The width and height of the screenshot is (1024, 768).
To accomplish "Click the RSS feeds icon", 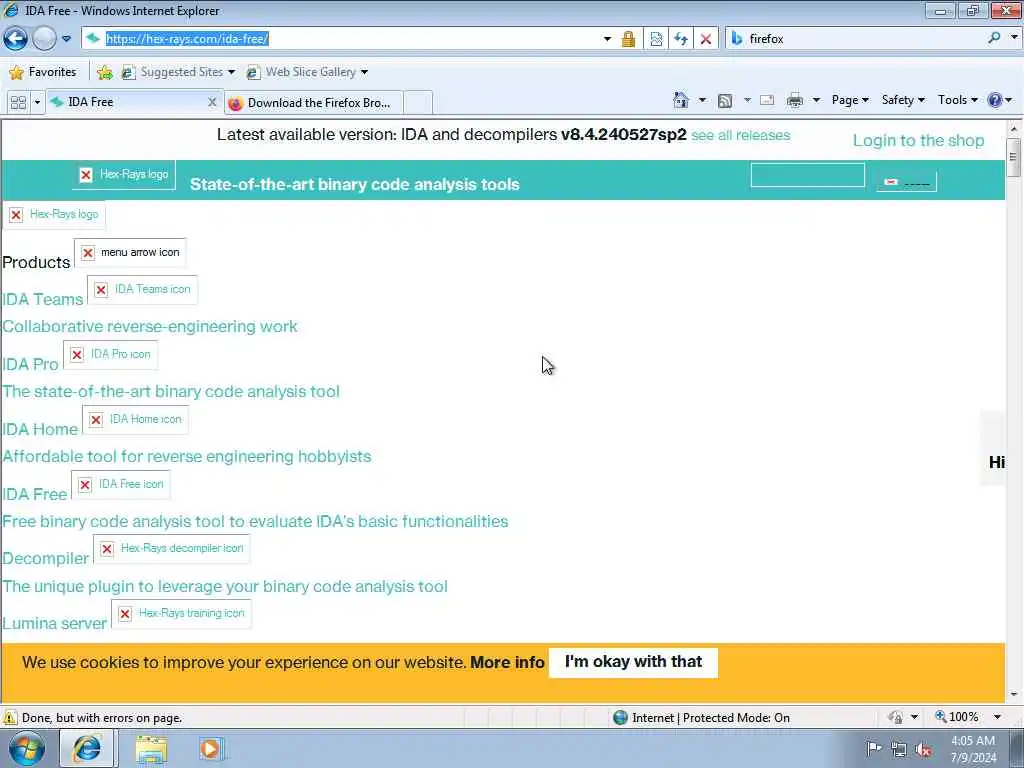I will 725,100.
